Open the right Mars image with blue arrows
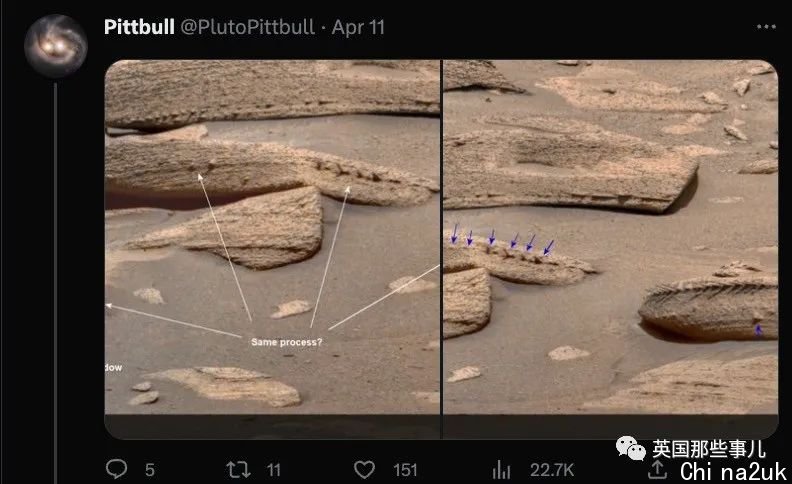This screenshot has width=792, height=484. coord(610,240)
